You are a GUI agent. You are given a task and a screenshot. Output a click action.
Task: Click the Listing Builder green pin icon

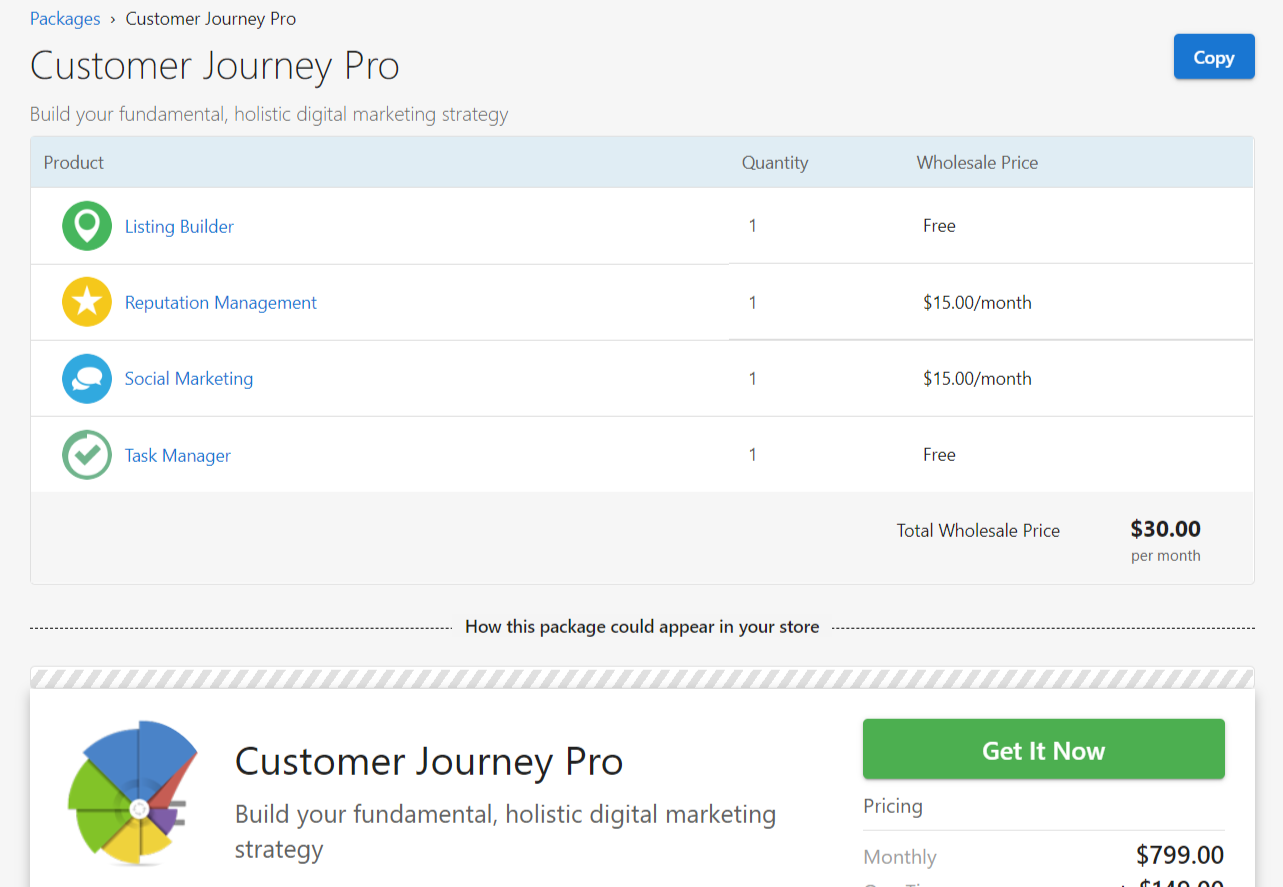click(87, 226)
